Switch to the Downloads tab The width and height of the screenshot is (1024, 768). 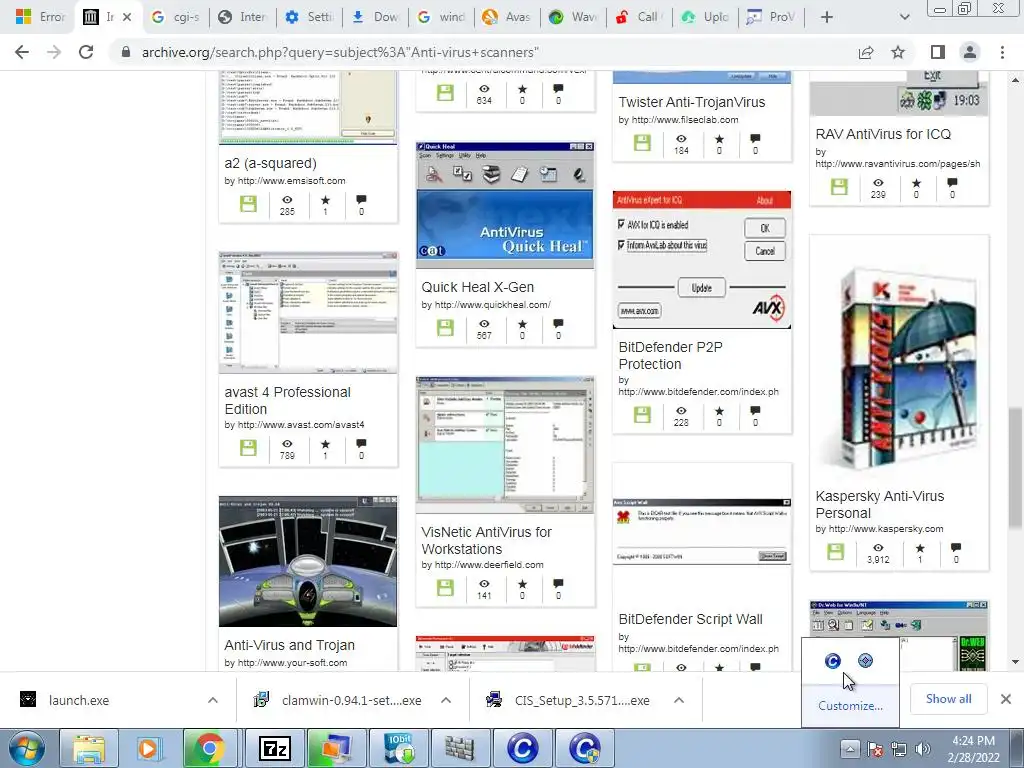(375, 17)
